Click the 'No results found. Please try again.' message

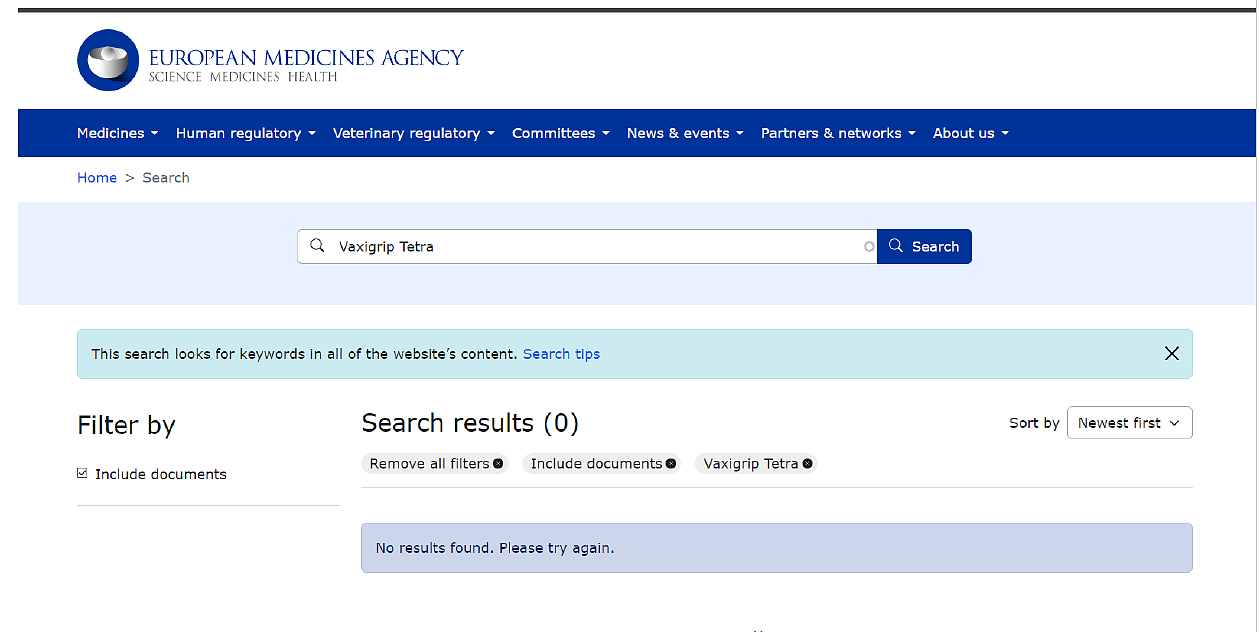pos(495,548)
